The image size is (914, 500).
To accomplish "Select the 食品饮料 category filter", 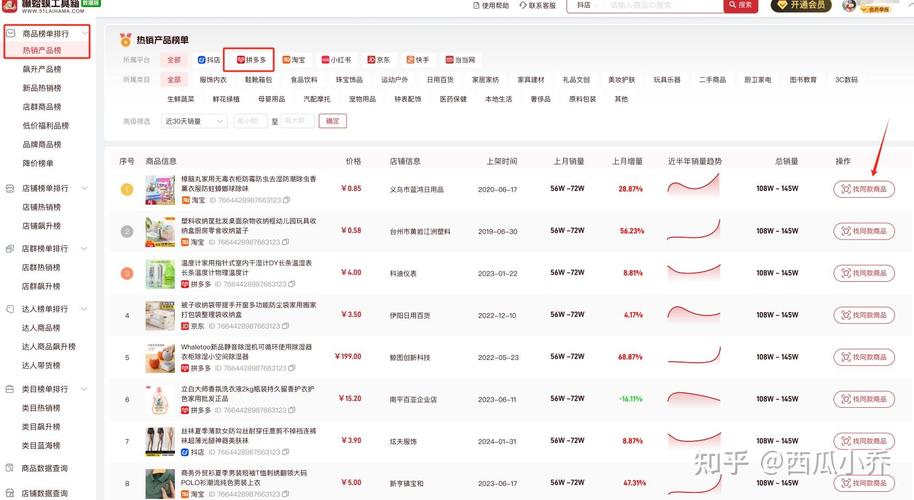I will 304,80.
